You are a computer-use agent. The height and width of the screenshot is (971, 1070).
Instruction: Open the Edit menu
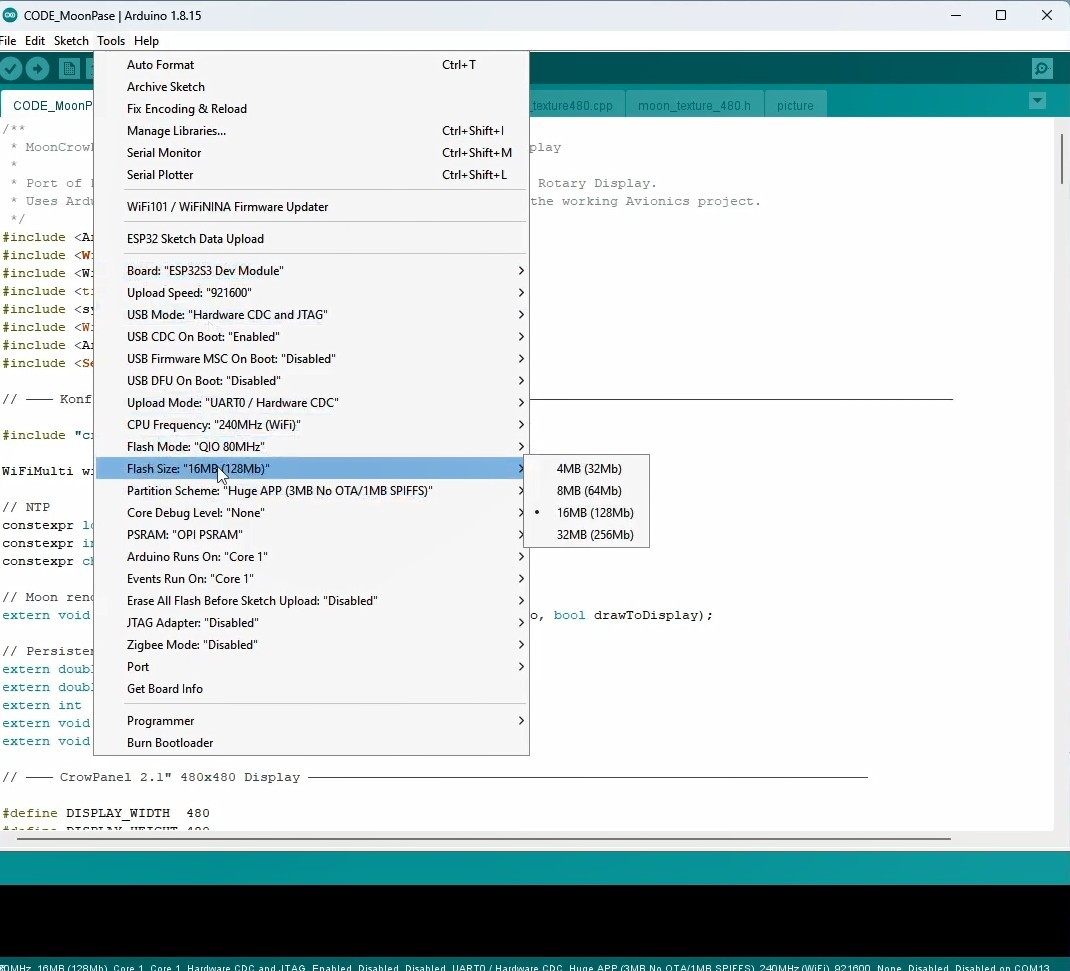click(35, 41)
